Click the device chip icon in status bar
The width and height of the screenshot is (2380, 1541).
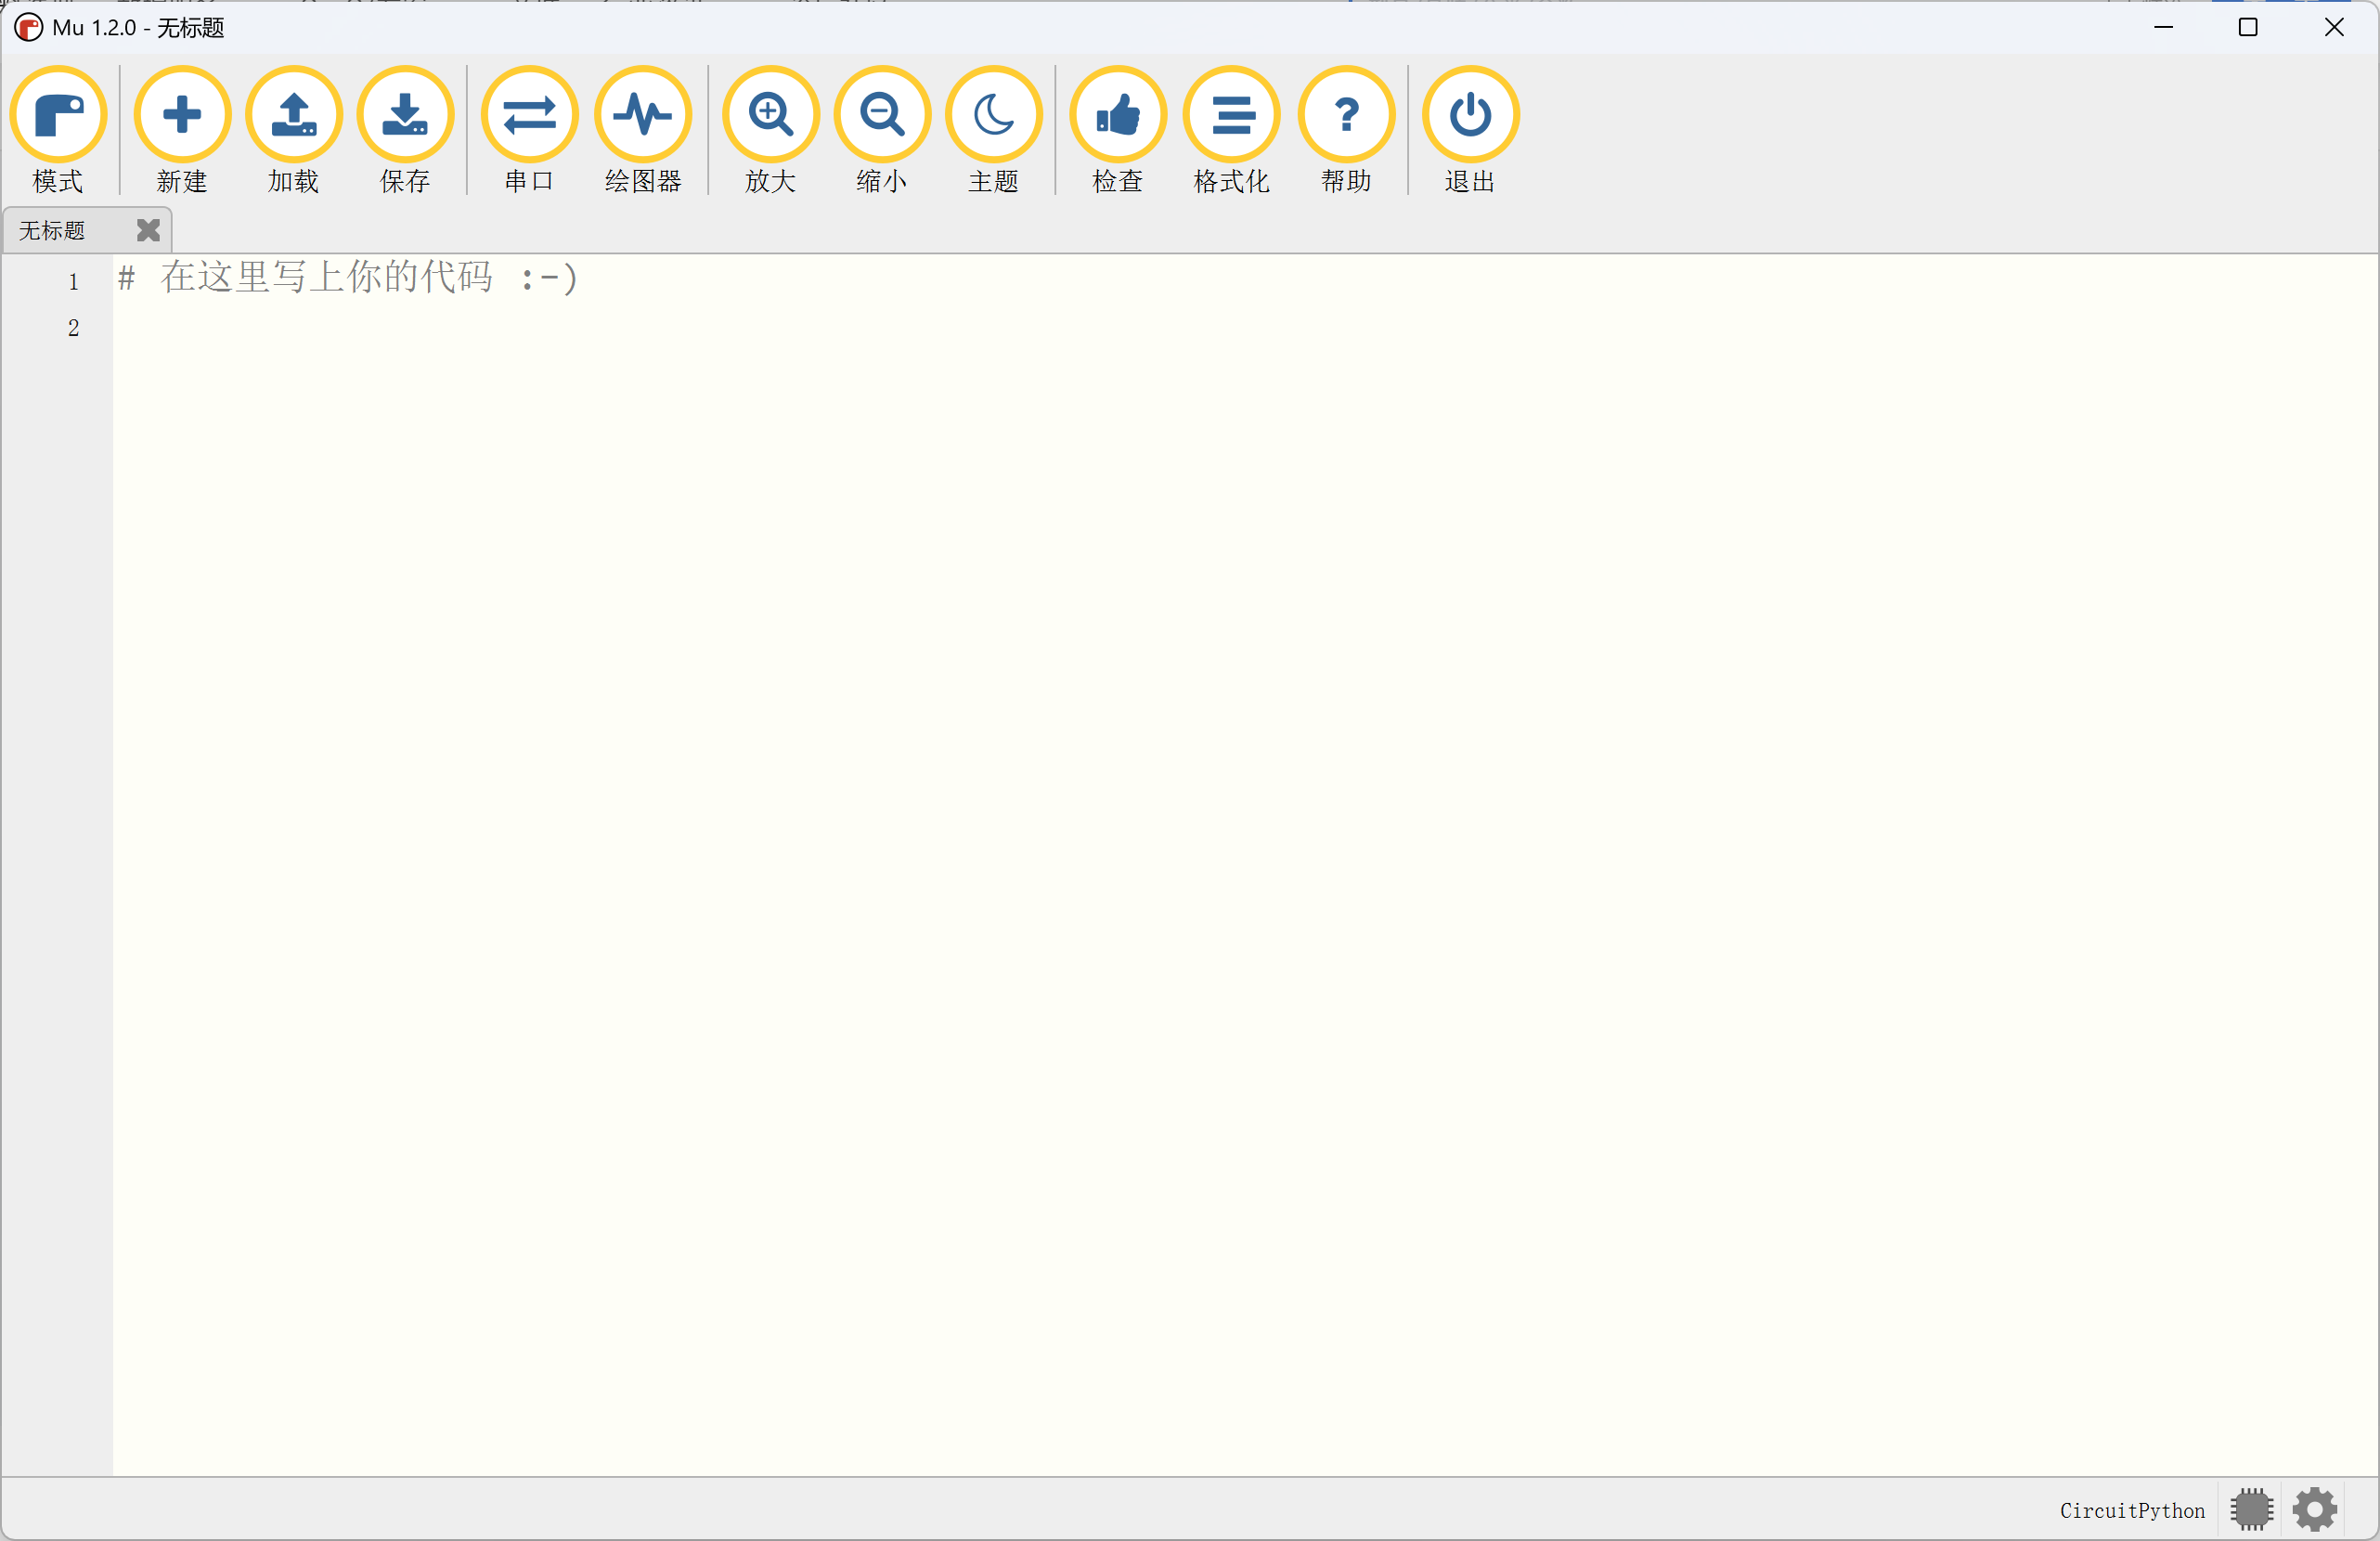2251,1509
